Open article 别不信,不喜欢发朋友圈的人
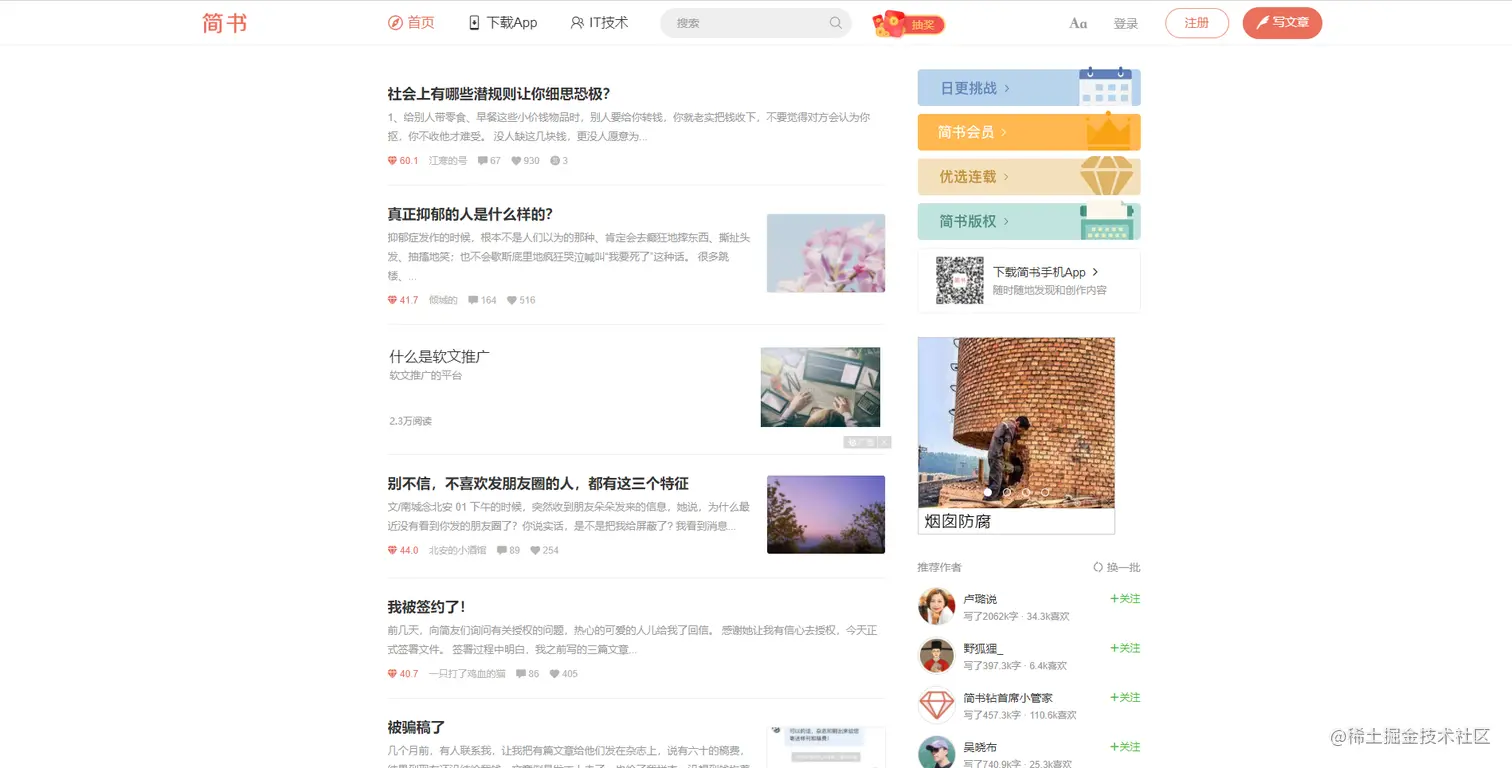 [538, 483]
